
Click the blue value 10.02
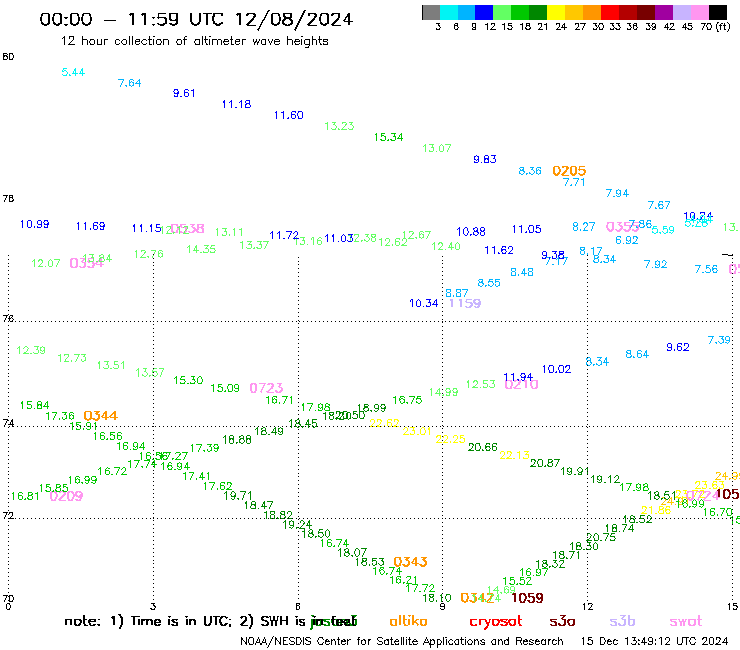[556, 369]
